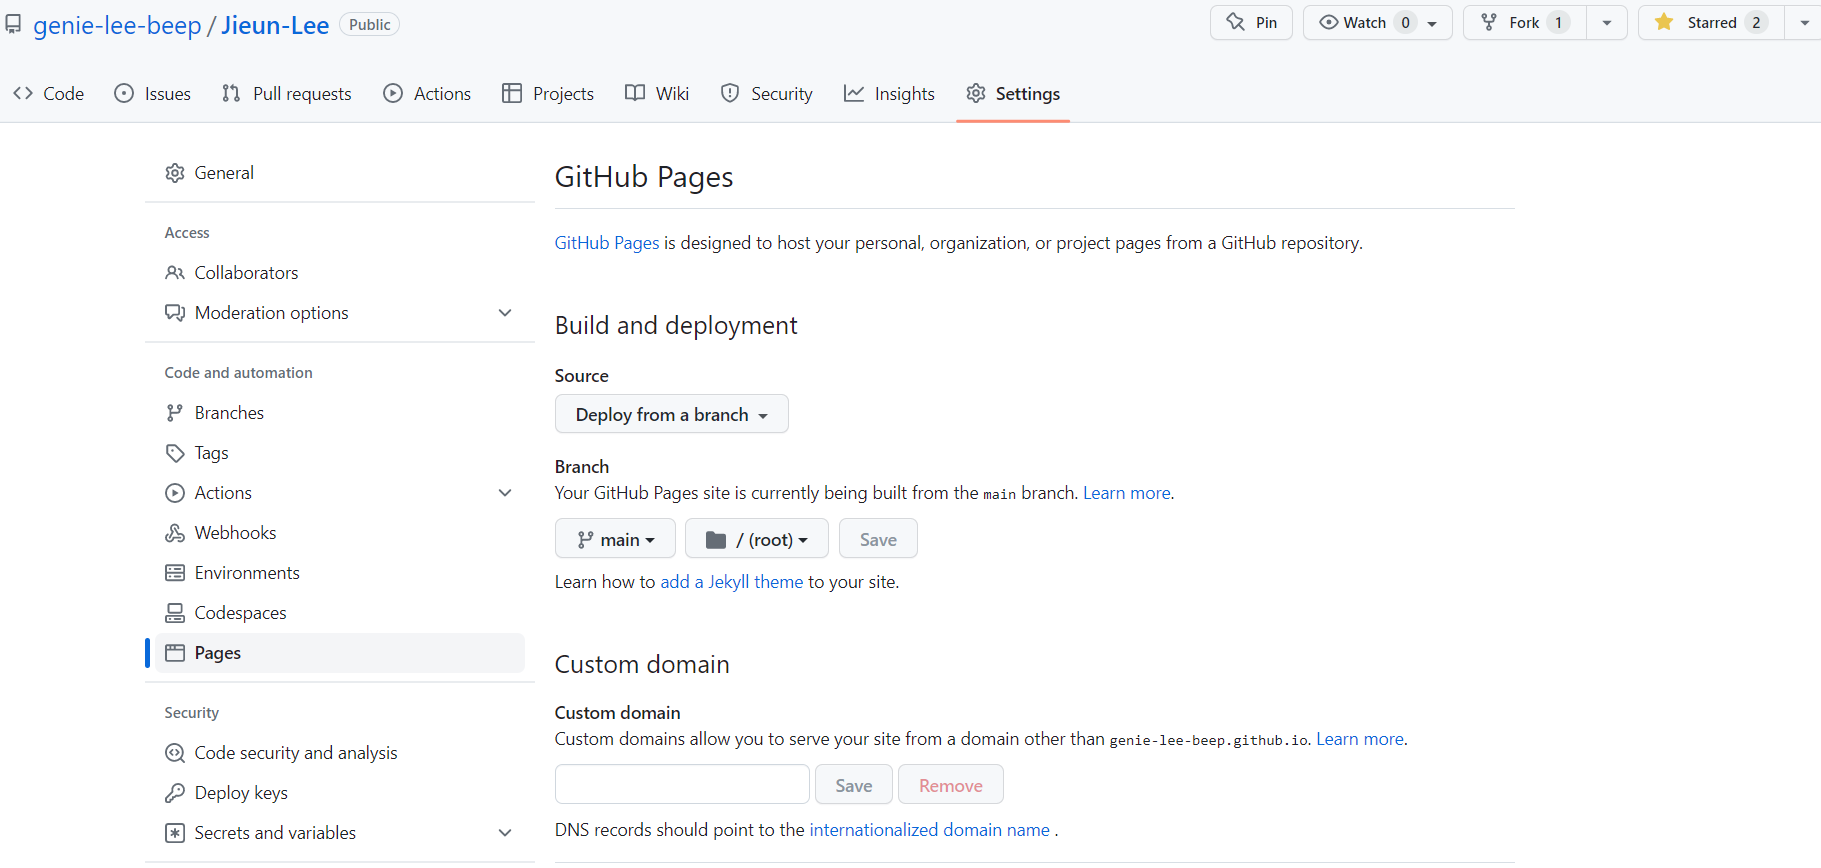The image size is (1821, 868).
Task: Click the Codespaces icon in sidebar
Action: [x=175, y=613]
